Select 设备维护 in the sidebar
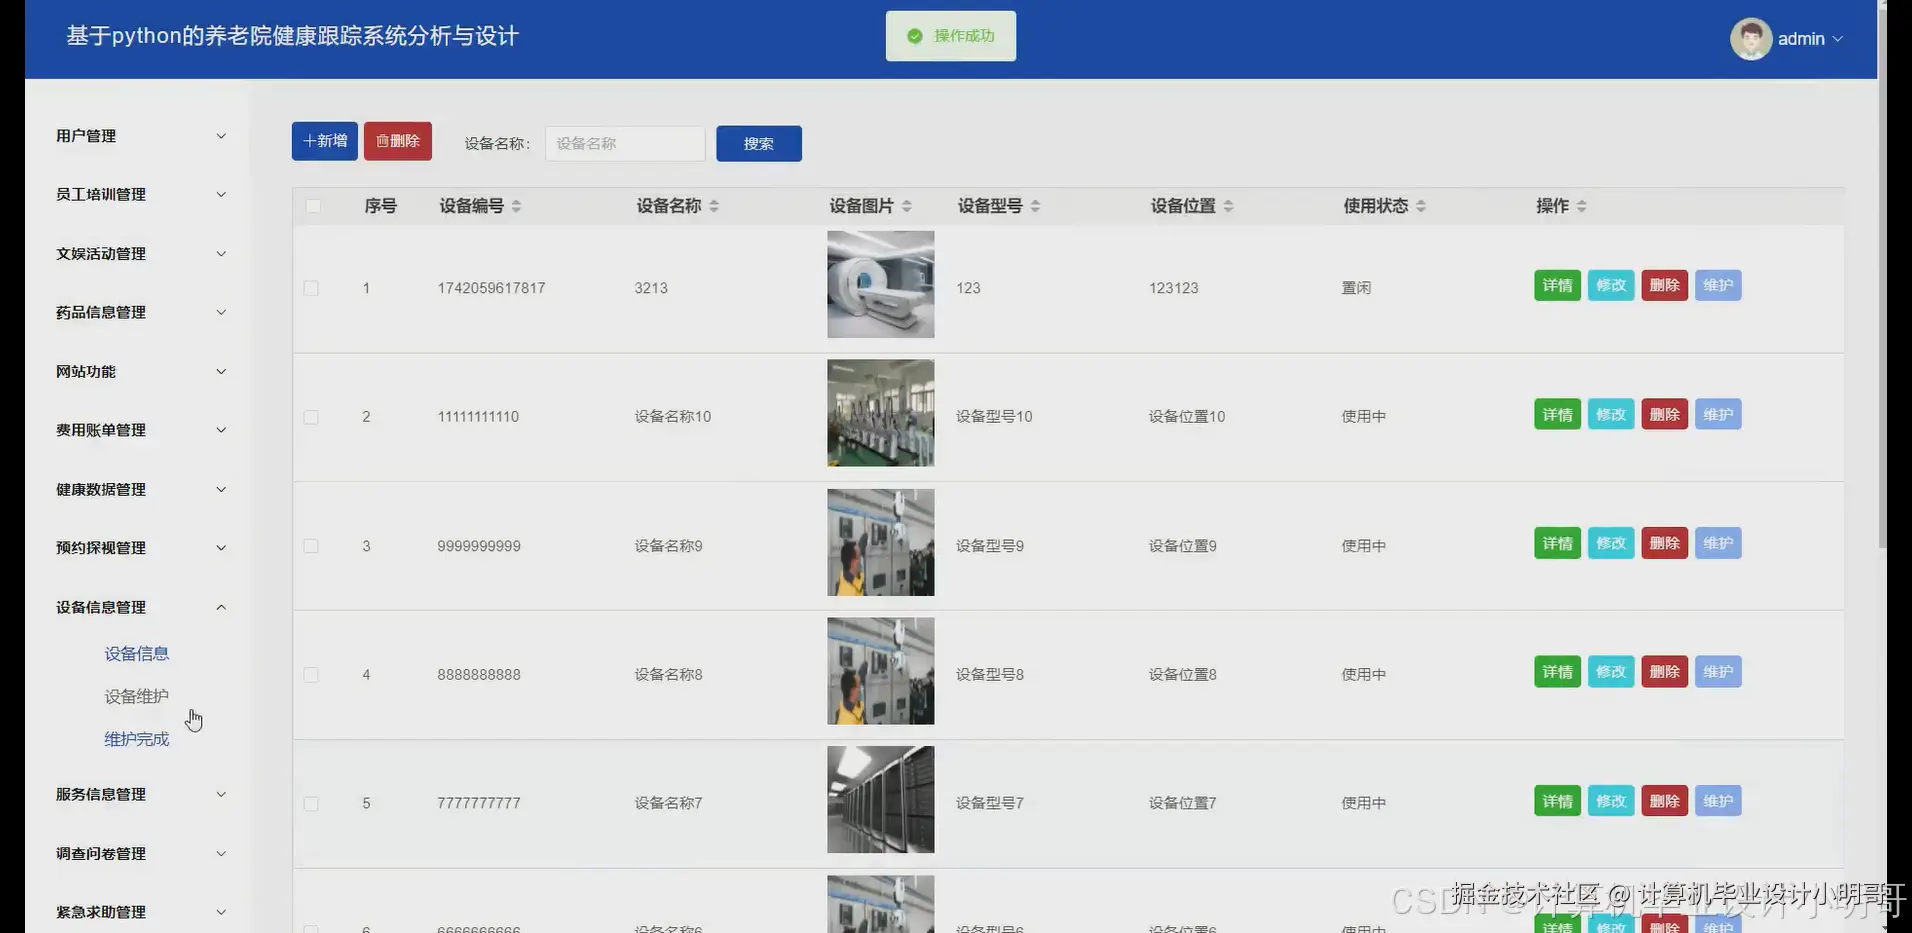 point(137,696)
